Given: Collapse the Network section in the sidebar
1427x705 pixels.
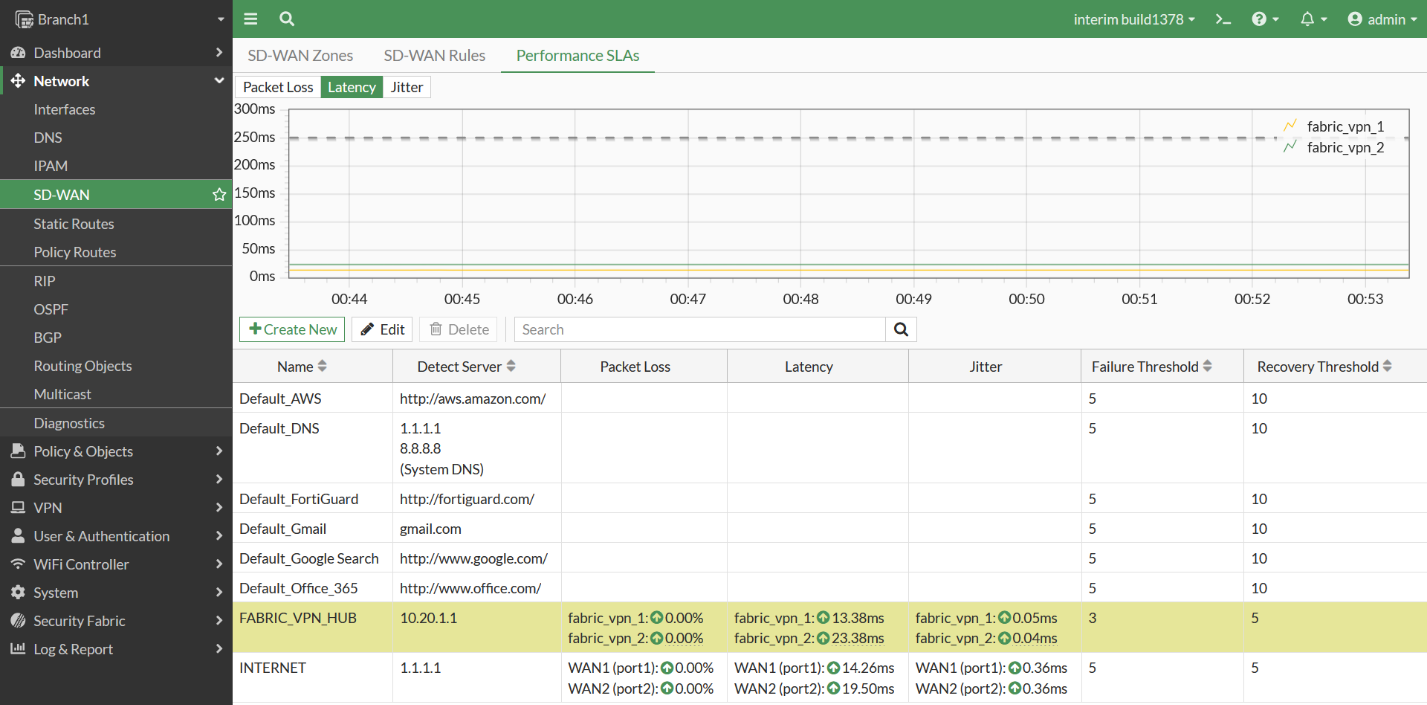Looking at the screenshot, I should click(218, 81).
